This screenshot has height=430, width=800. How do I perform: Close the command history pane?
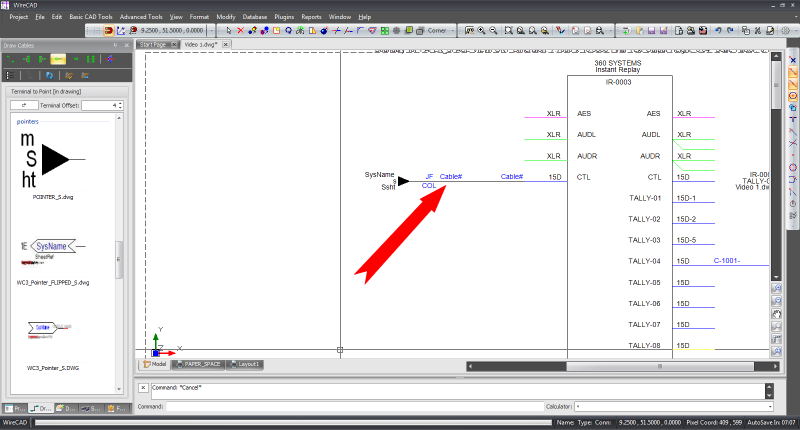coord(143,388)
